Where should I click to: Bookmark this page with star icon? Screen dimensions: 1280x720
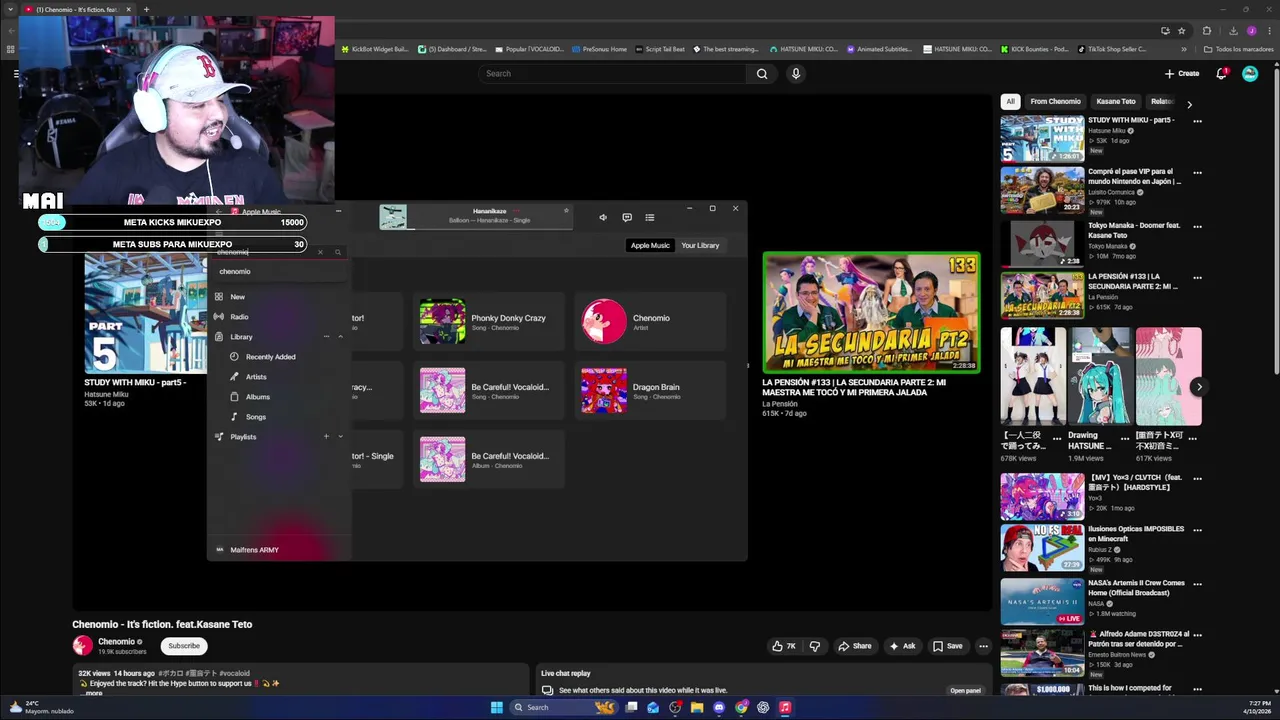tap(1181, 31)
